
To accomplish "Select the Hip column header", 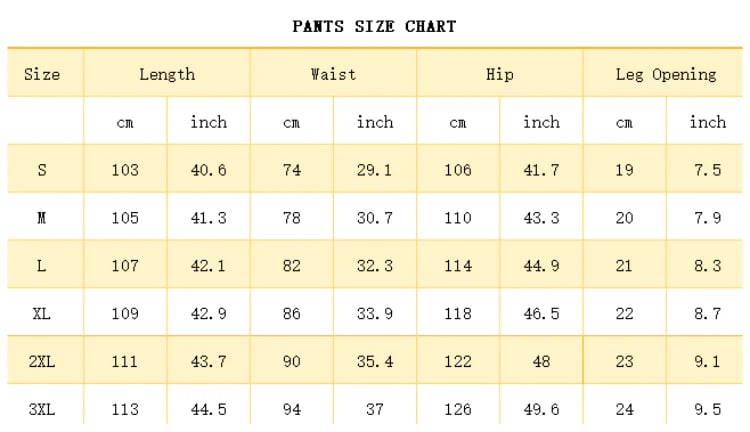I will pos(499,74).
